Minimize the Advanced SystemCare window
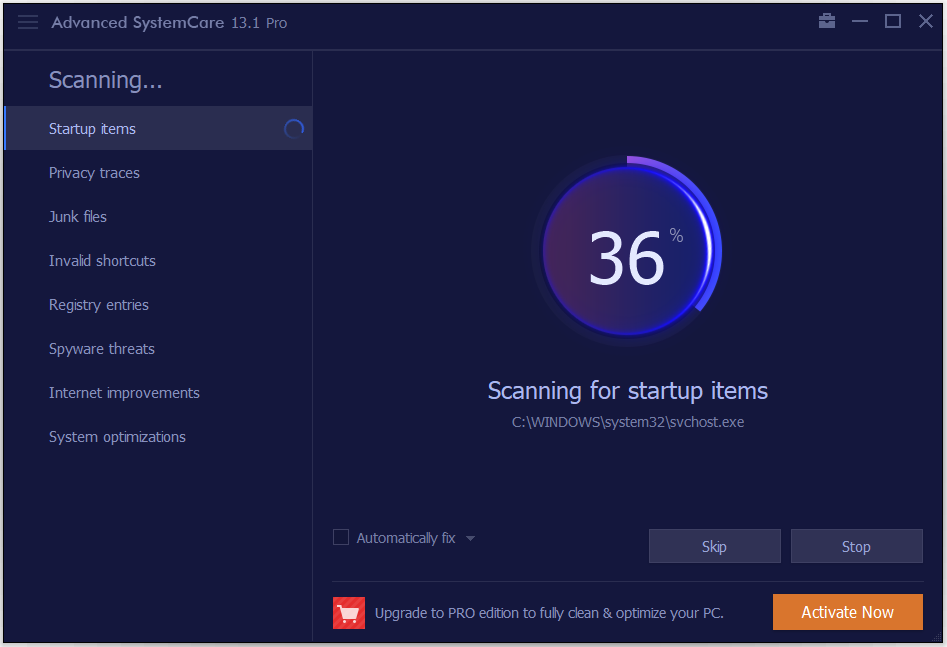Screen dimensions: 947x647 (x=860, y=21)
